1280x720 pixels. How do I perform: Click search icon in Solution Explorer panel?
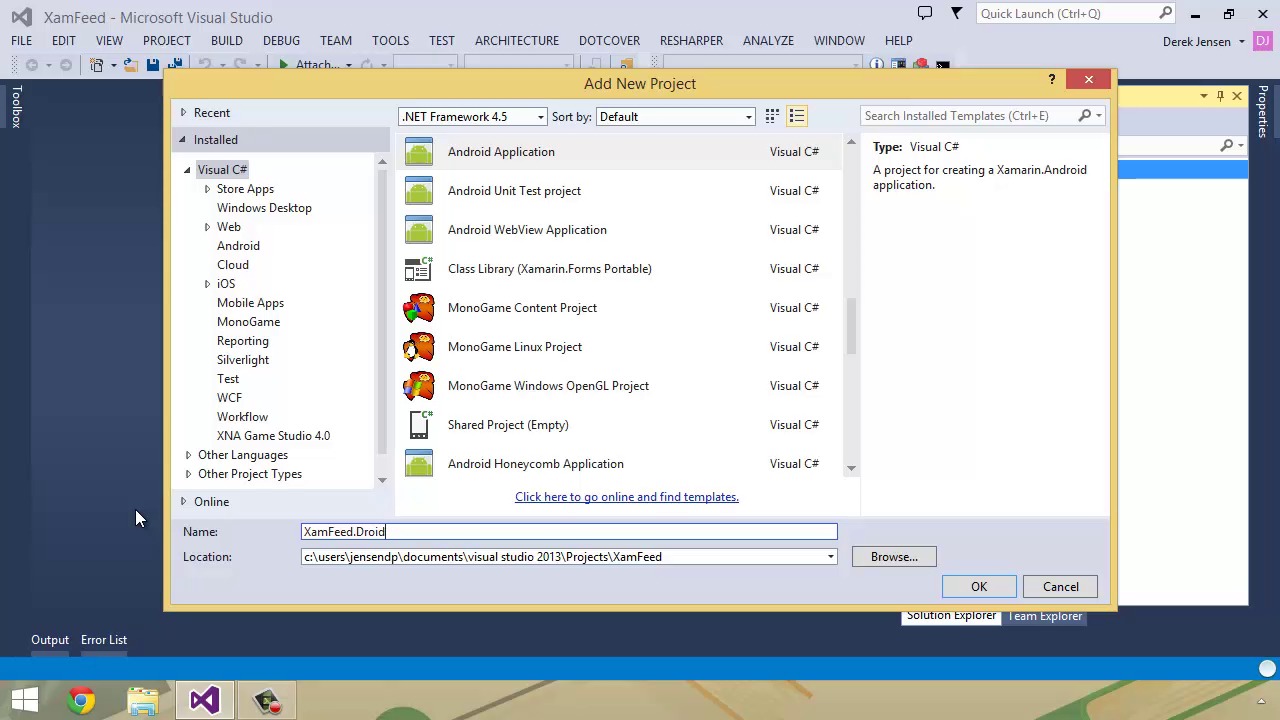tap(1227, 146)
